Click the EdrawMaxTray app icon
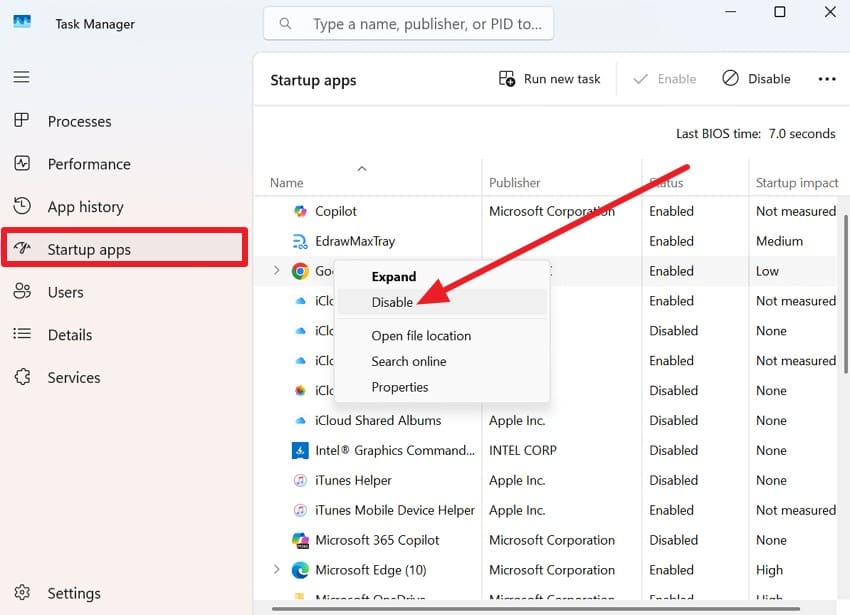The image size is (850, 615). pyautogui.click(x=298, y=241)
